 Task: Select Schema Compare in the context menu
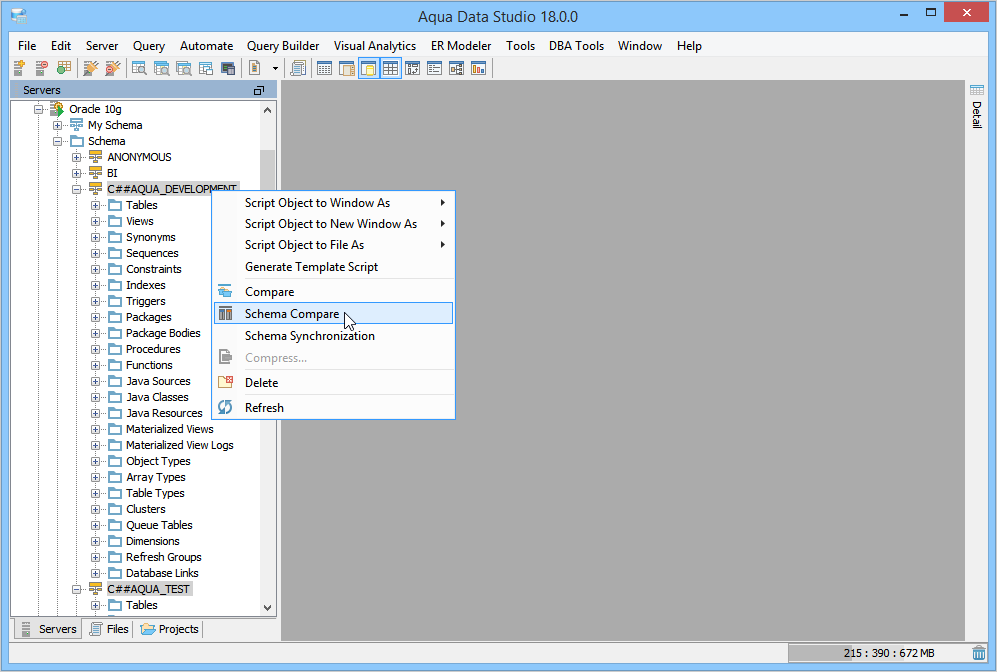coord(333,313)
